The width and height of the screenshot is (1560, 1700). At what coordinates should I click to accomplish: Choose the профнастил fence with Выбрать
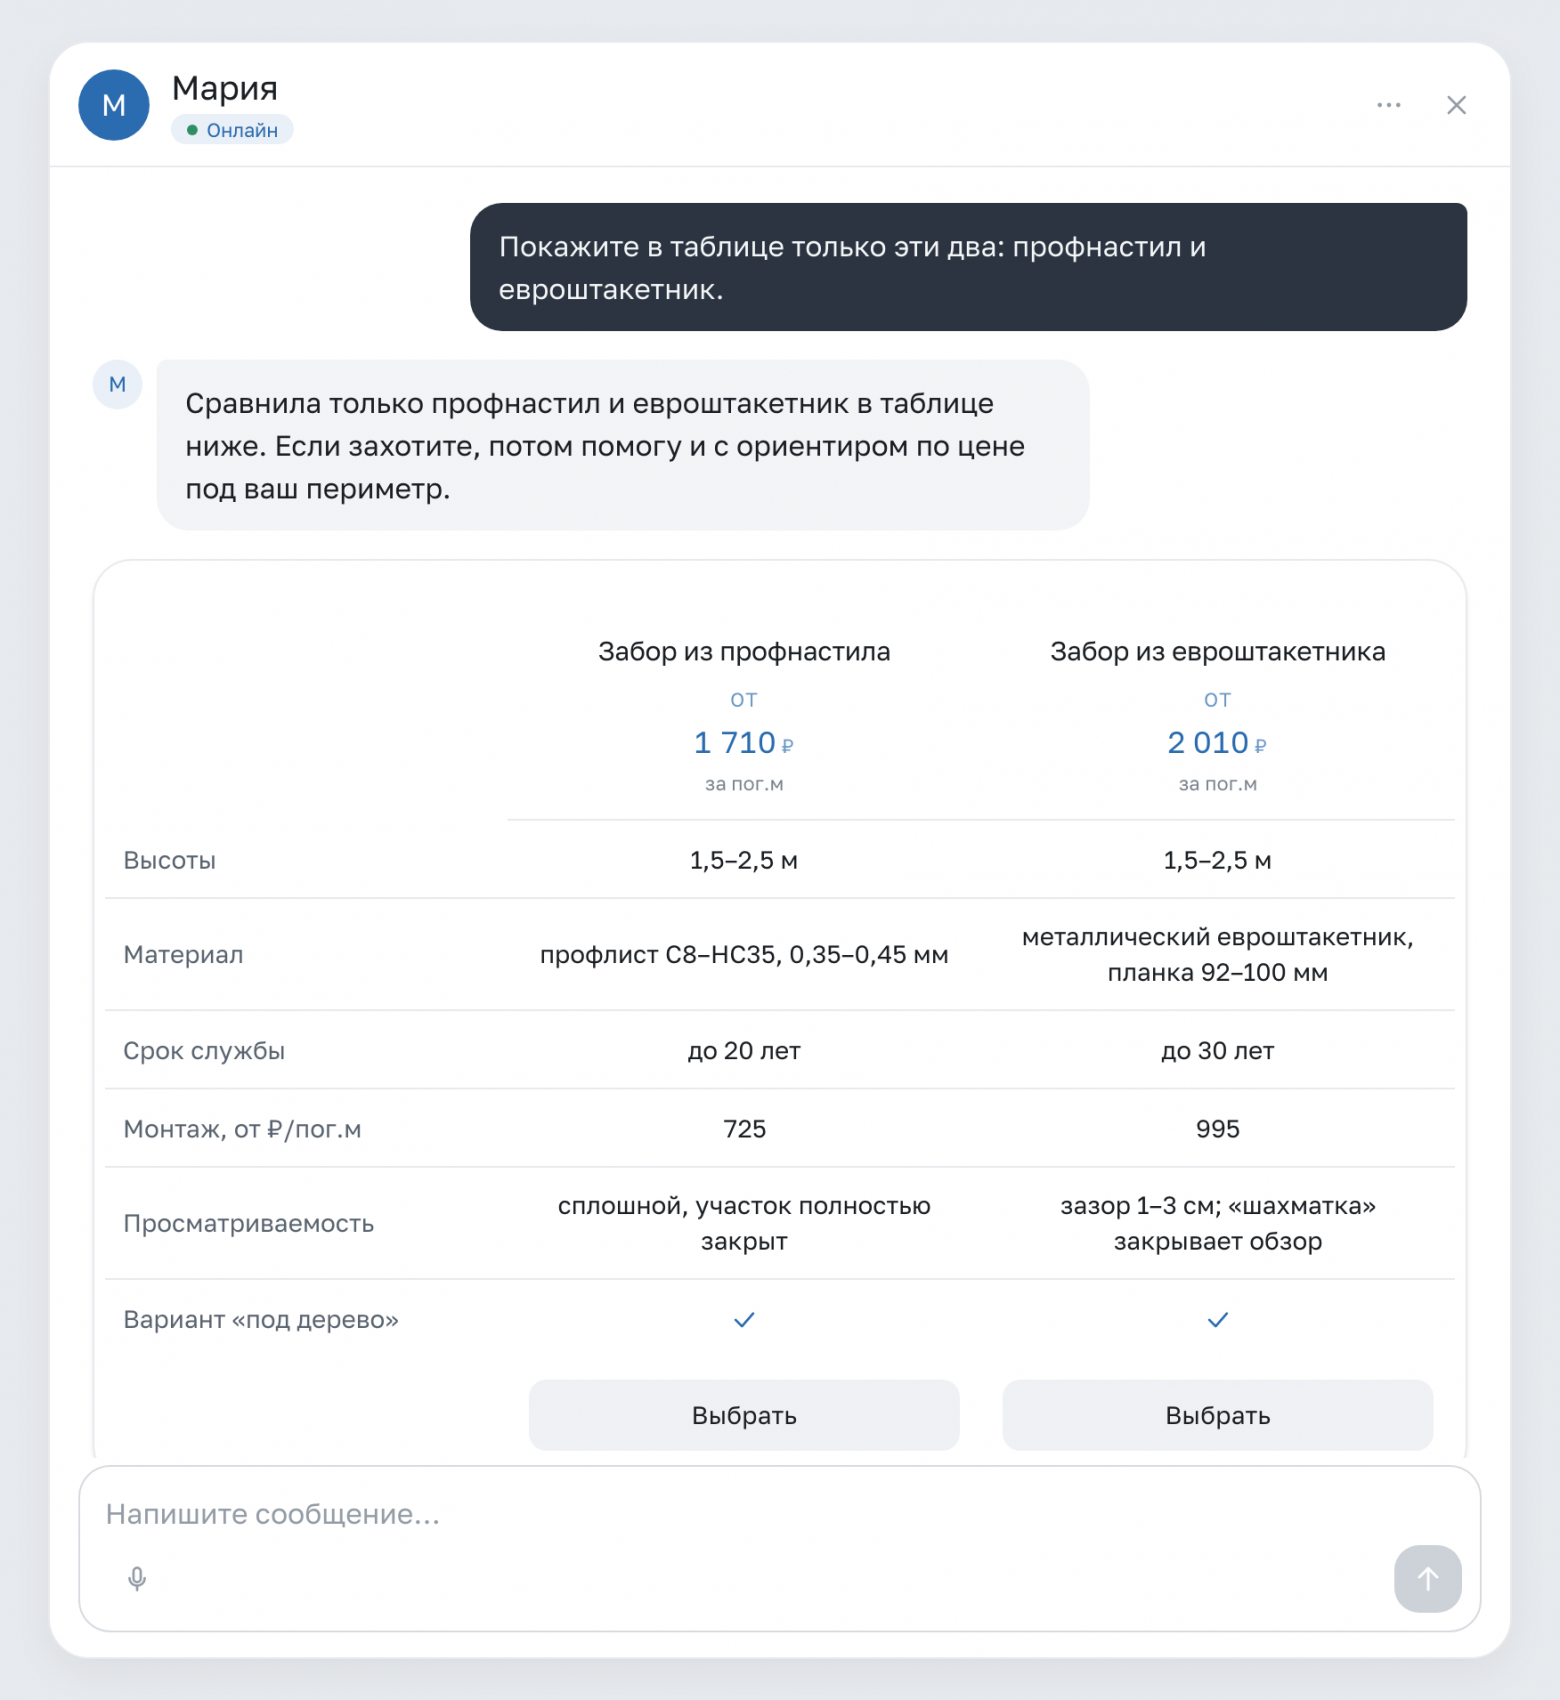(744, 1415)
